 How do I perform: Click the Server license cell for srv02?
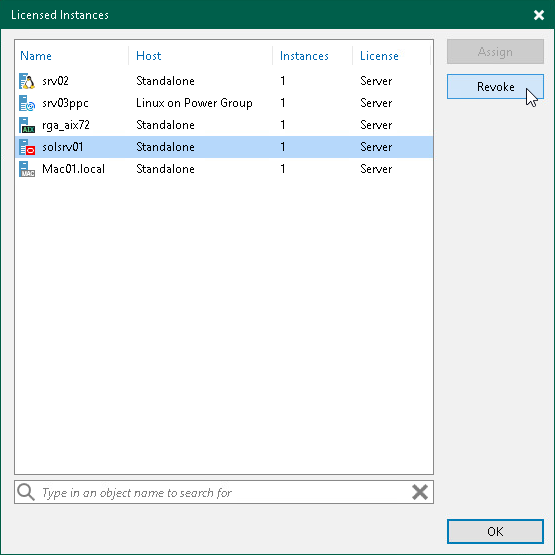pos(376,81)
